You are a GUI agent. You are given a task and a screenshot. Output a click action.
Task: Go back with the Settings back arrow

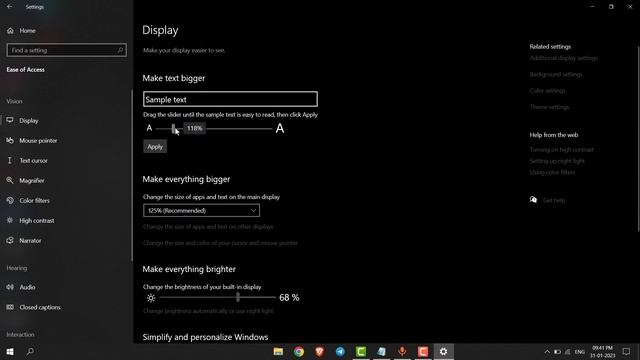(x=9, y=7)
